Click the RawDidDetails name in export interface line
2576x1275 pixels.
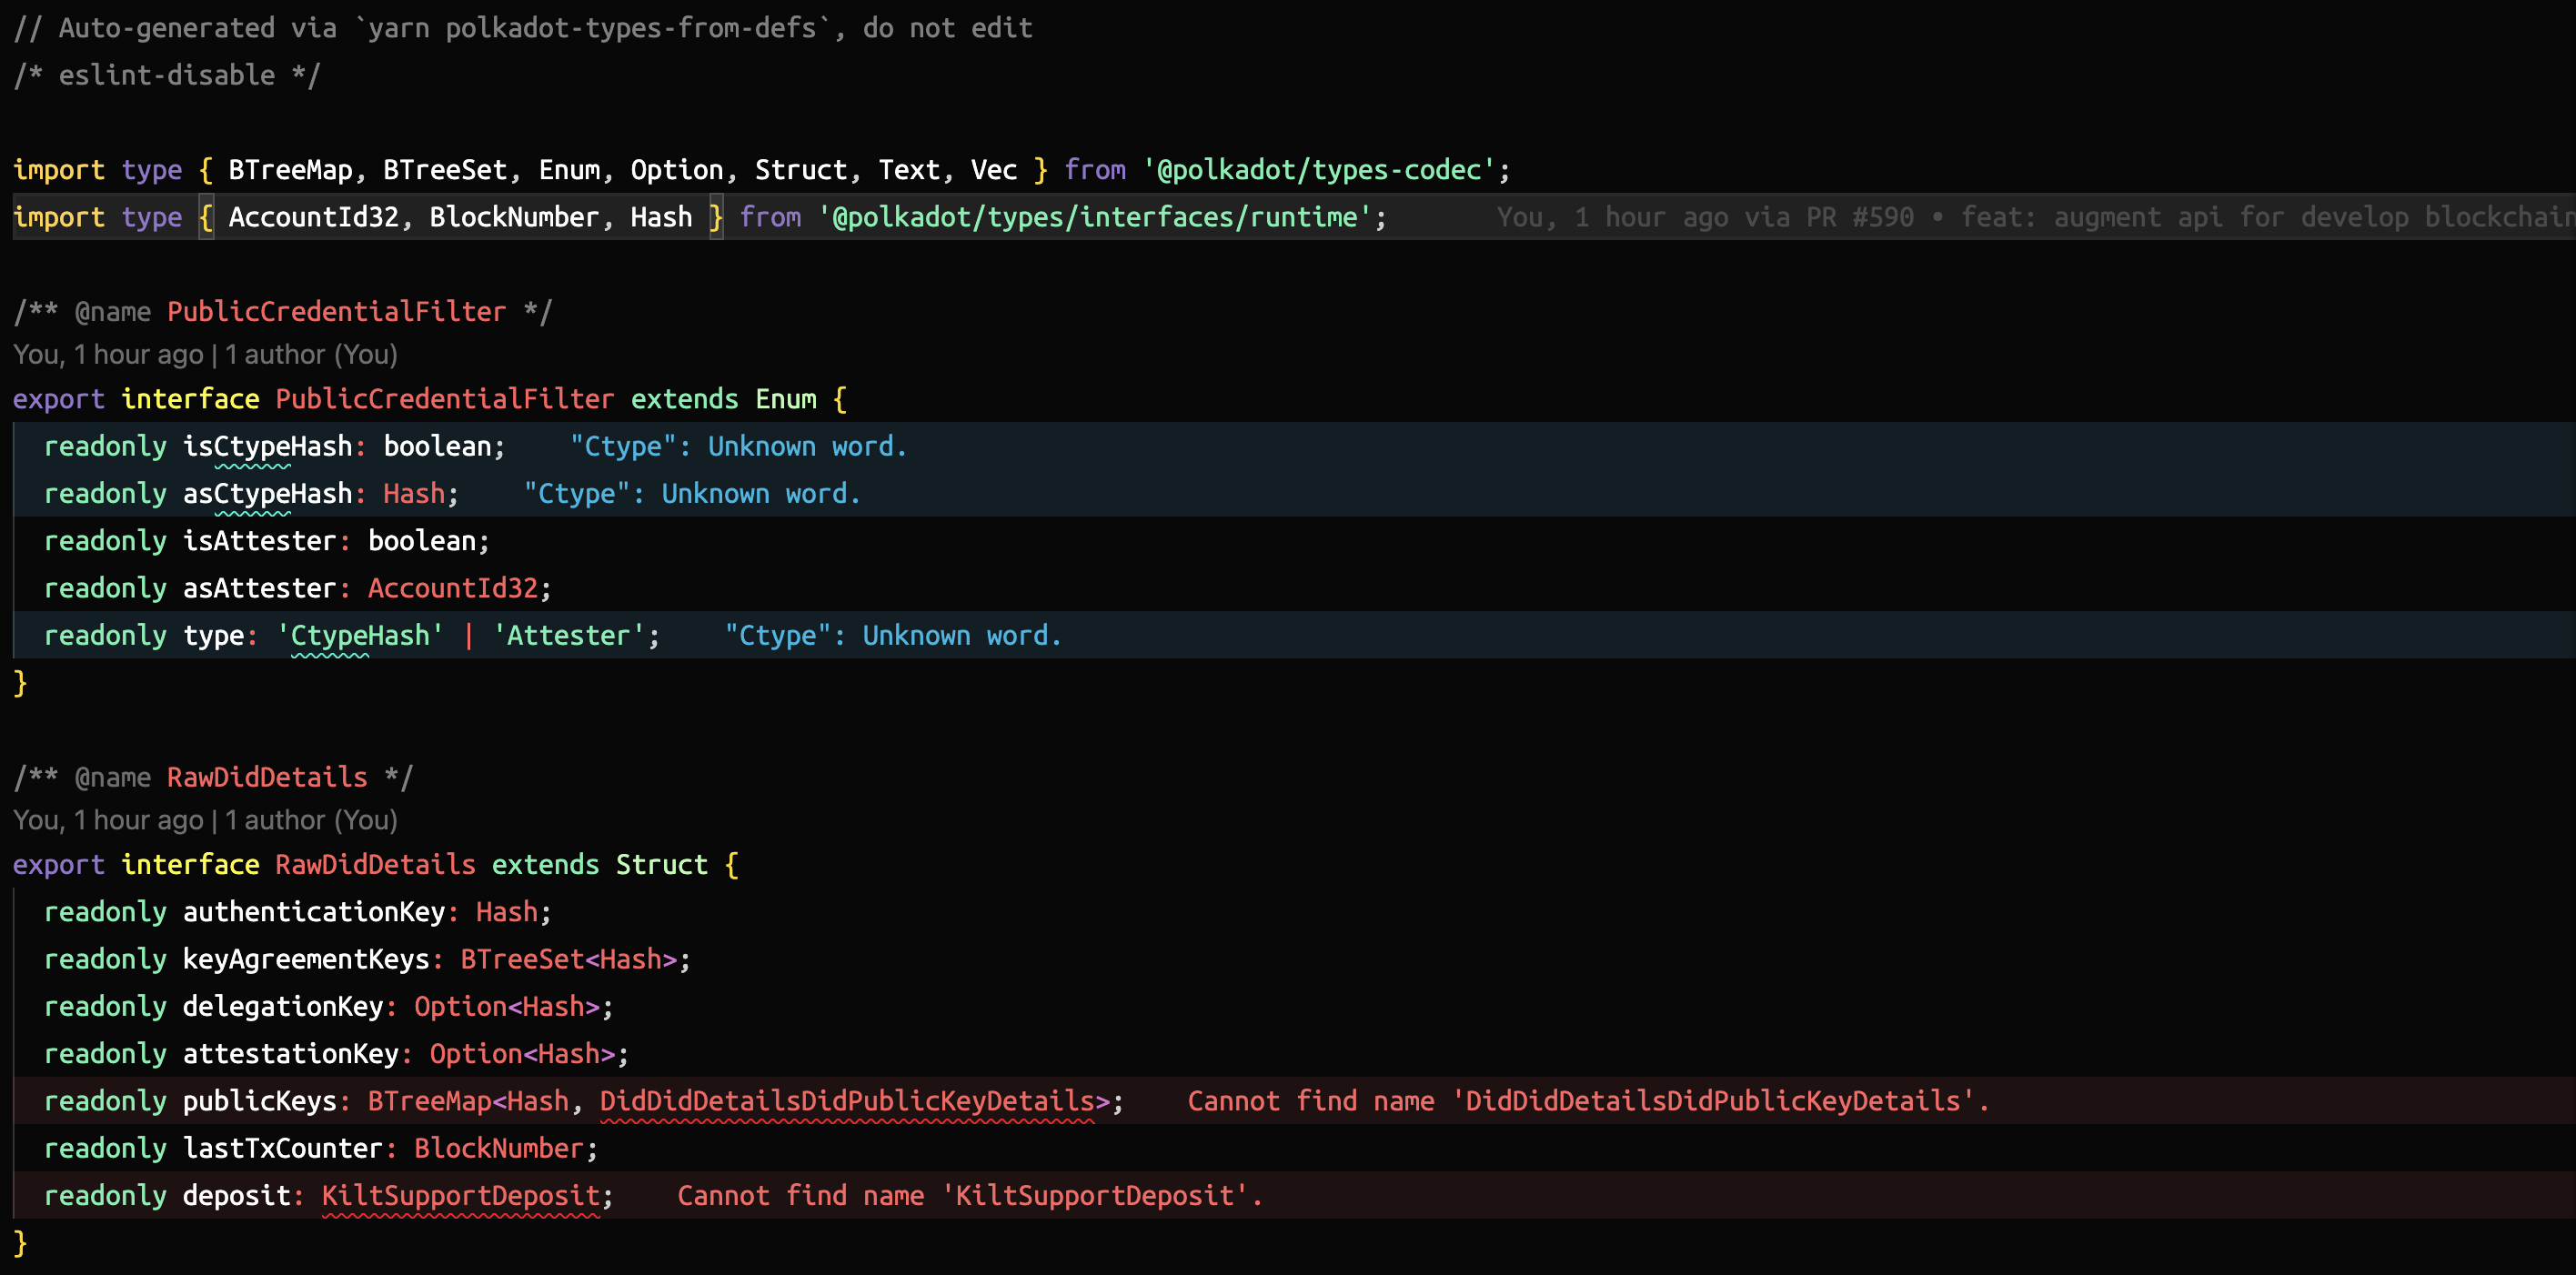[375, 864]
